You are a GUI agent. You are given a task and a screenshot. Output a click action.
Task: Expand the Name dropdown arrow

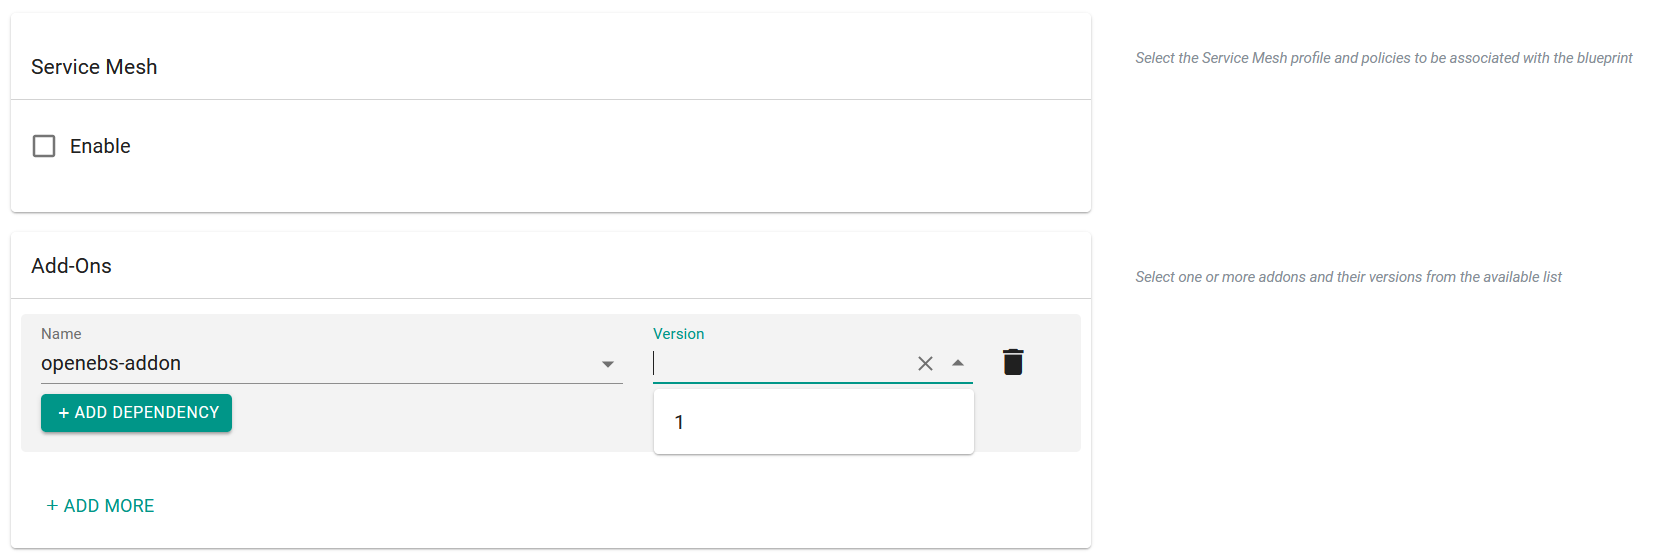(608, 364)
